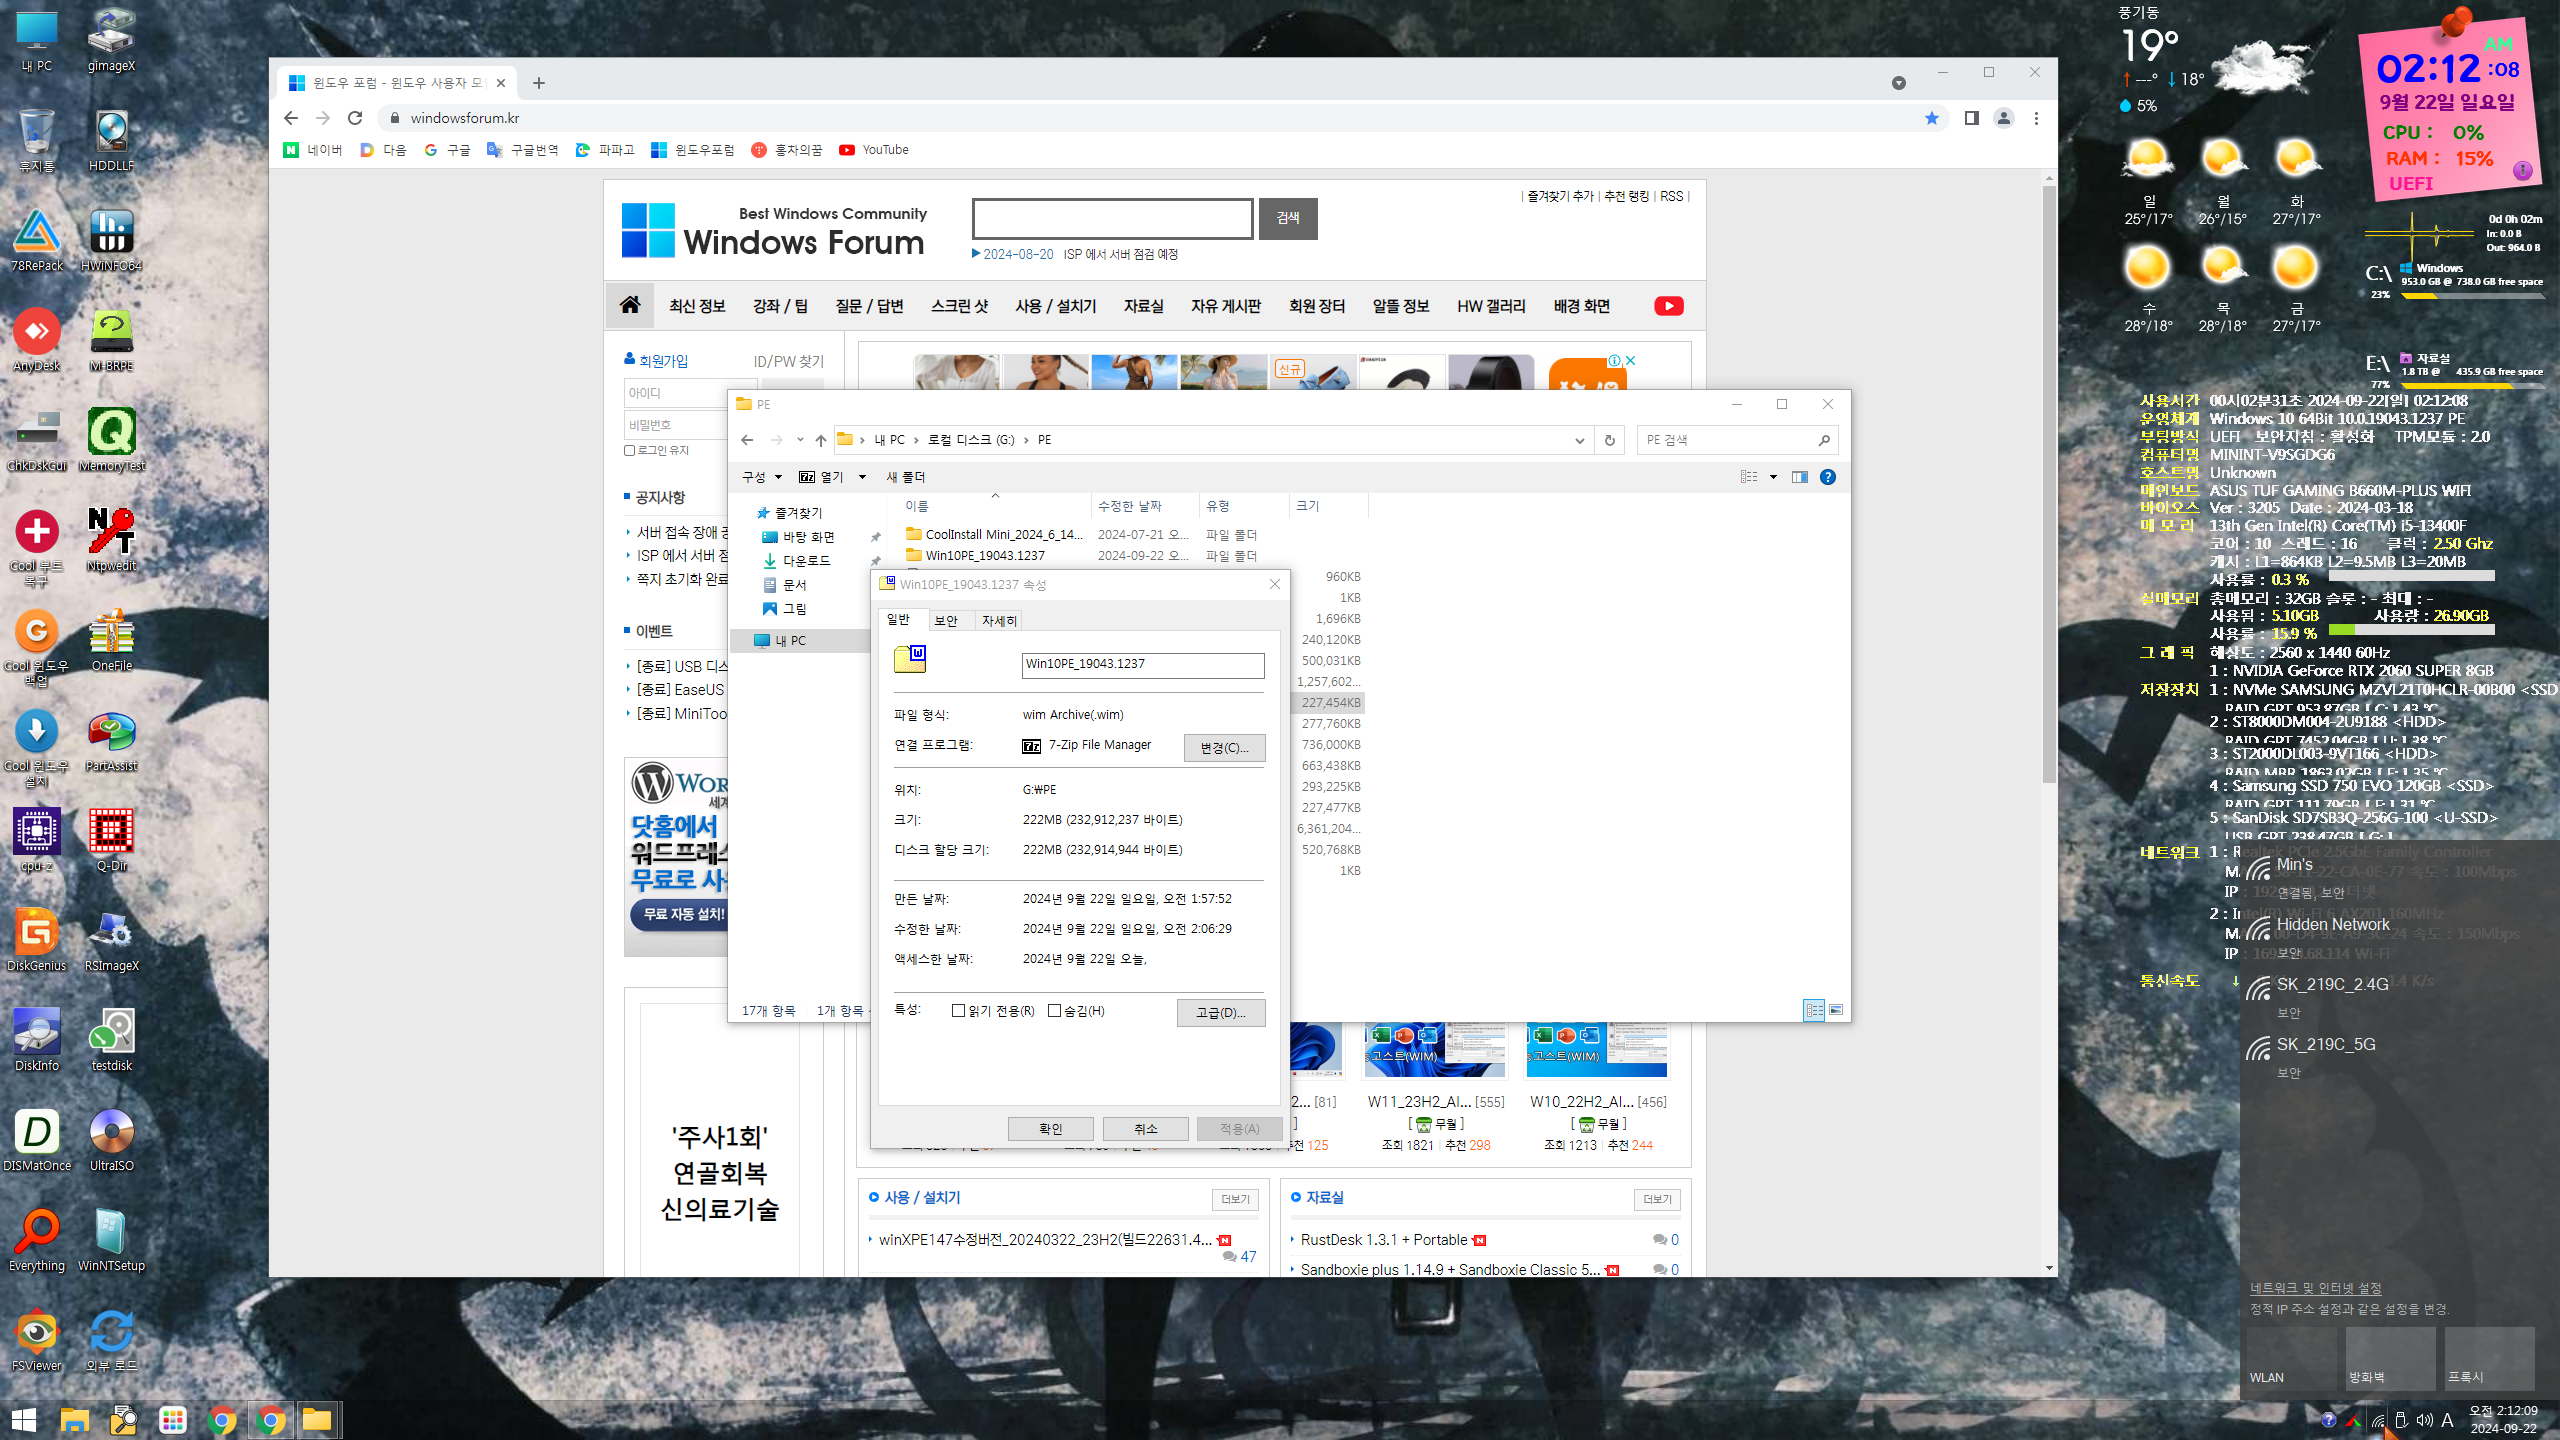Open 강좌 / 팁 forum menu

pos(780,306)
